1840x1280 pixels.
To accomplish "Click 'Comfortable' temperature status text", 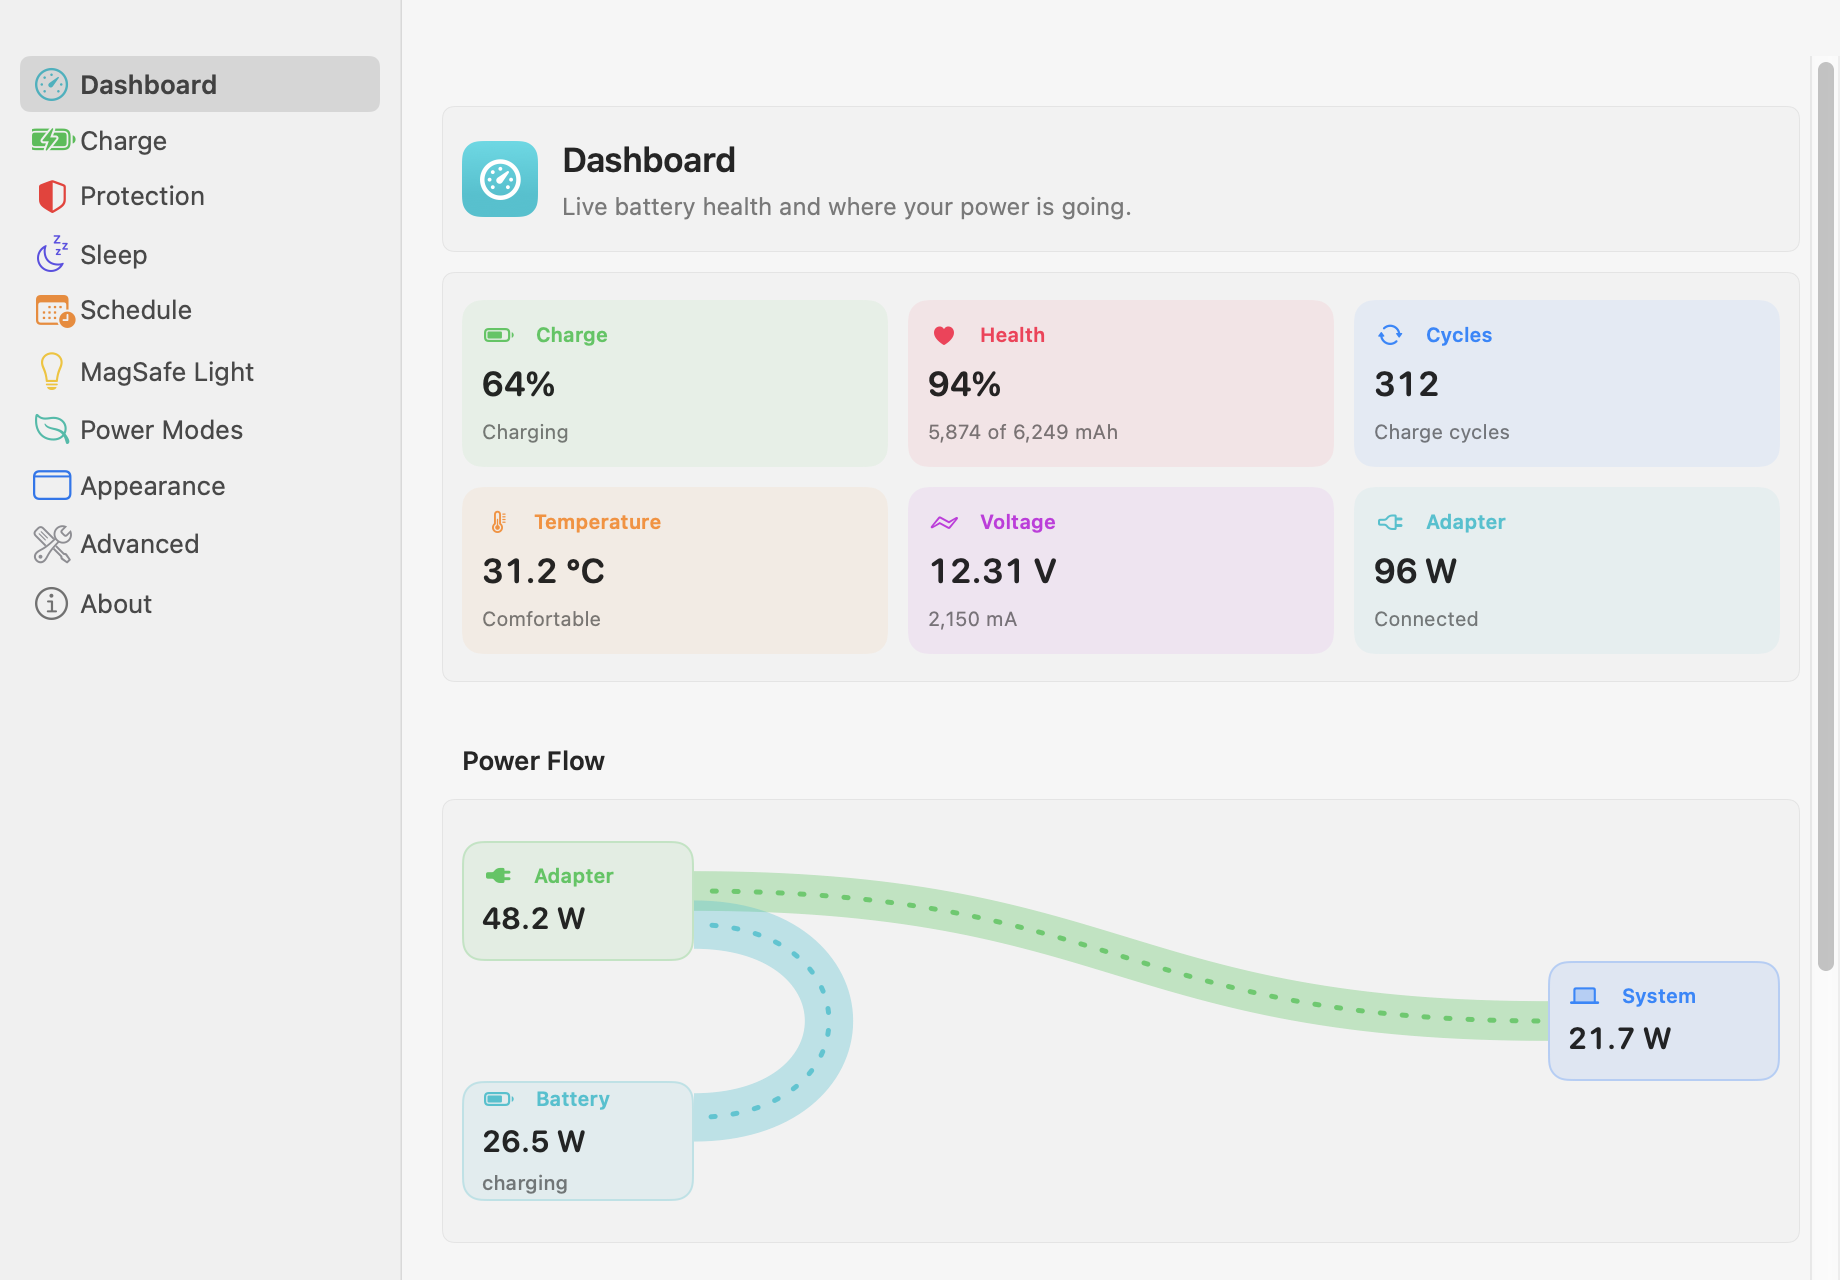I will pyautogui.click(x=541, y=619).
